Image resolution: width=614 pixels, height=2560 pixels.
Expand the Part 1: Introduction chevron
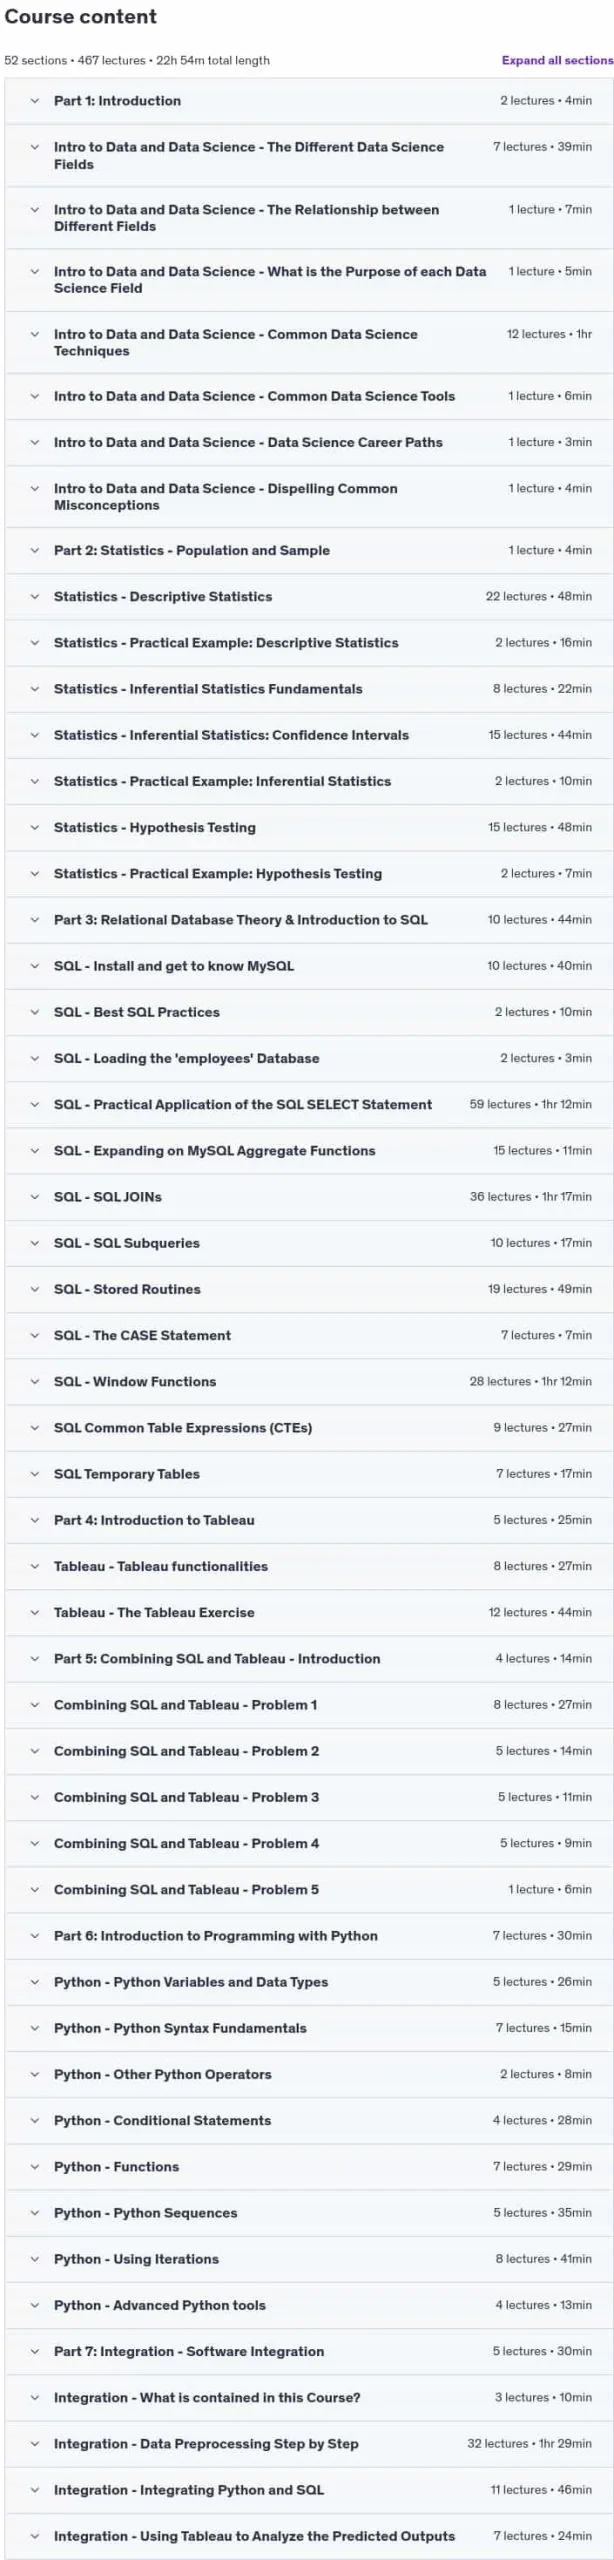[35, 101]
